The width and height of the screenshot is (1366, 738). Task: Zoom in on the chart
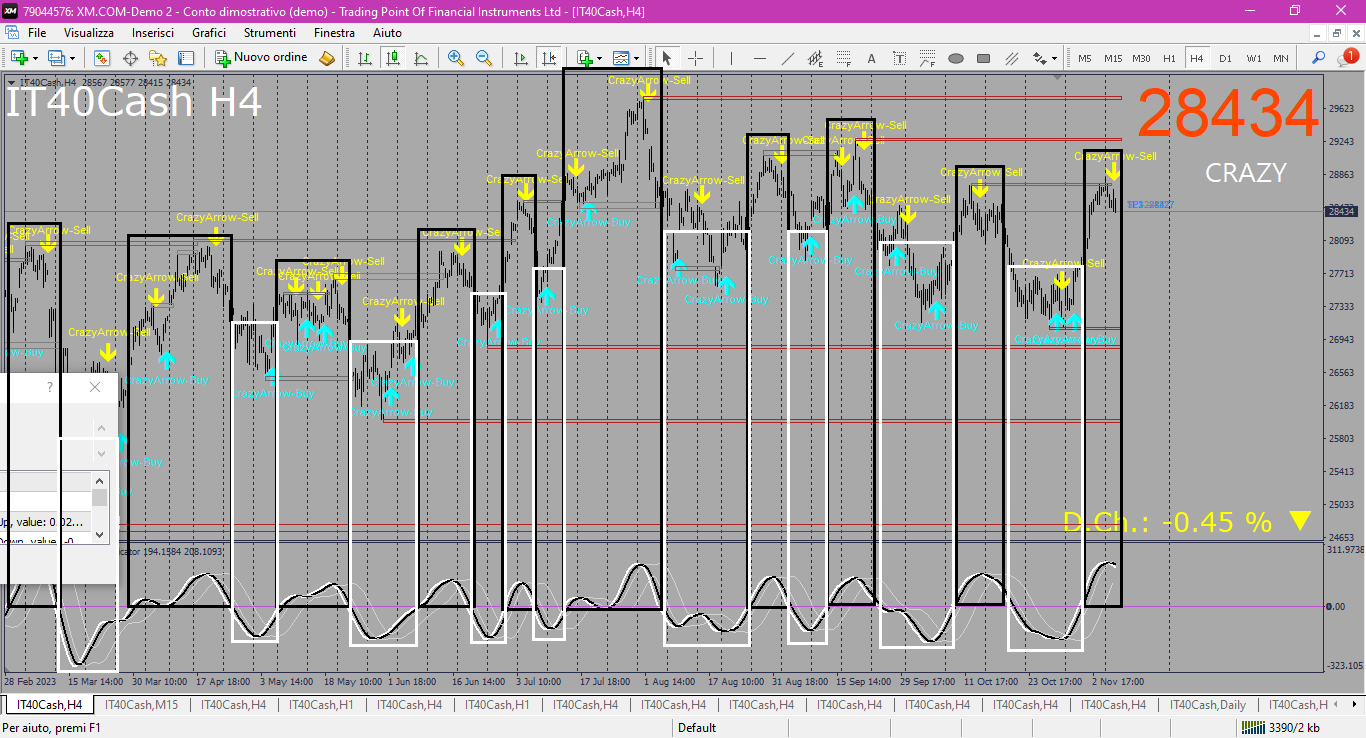pyautogui.click(x=456, y=58)
